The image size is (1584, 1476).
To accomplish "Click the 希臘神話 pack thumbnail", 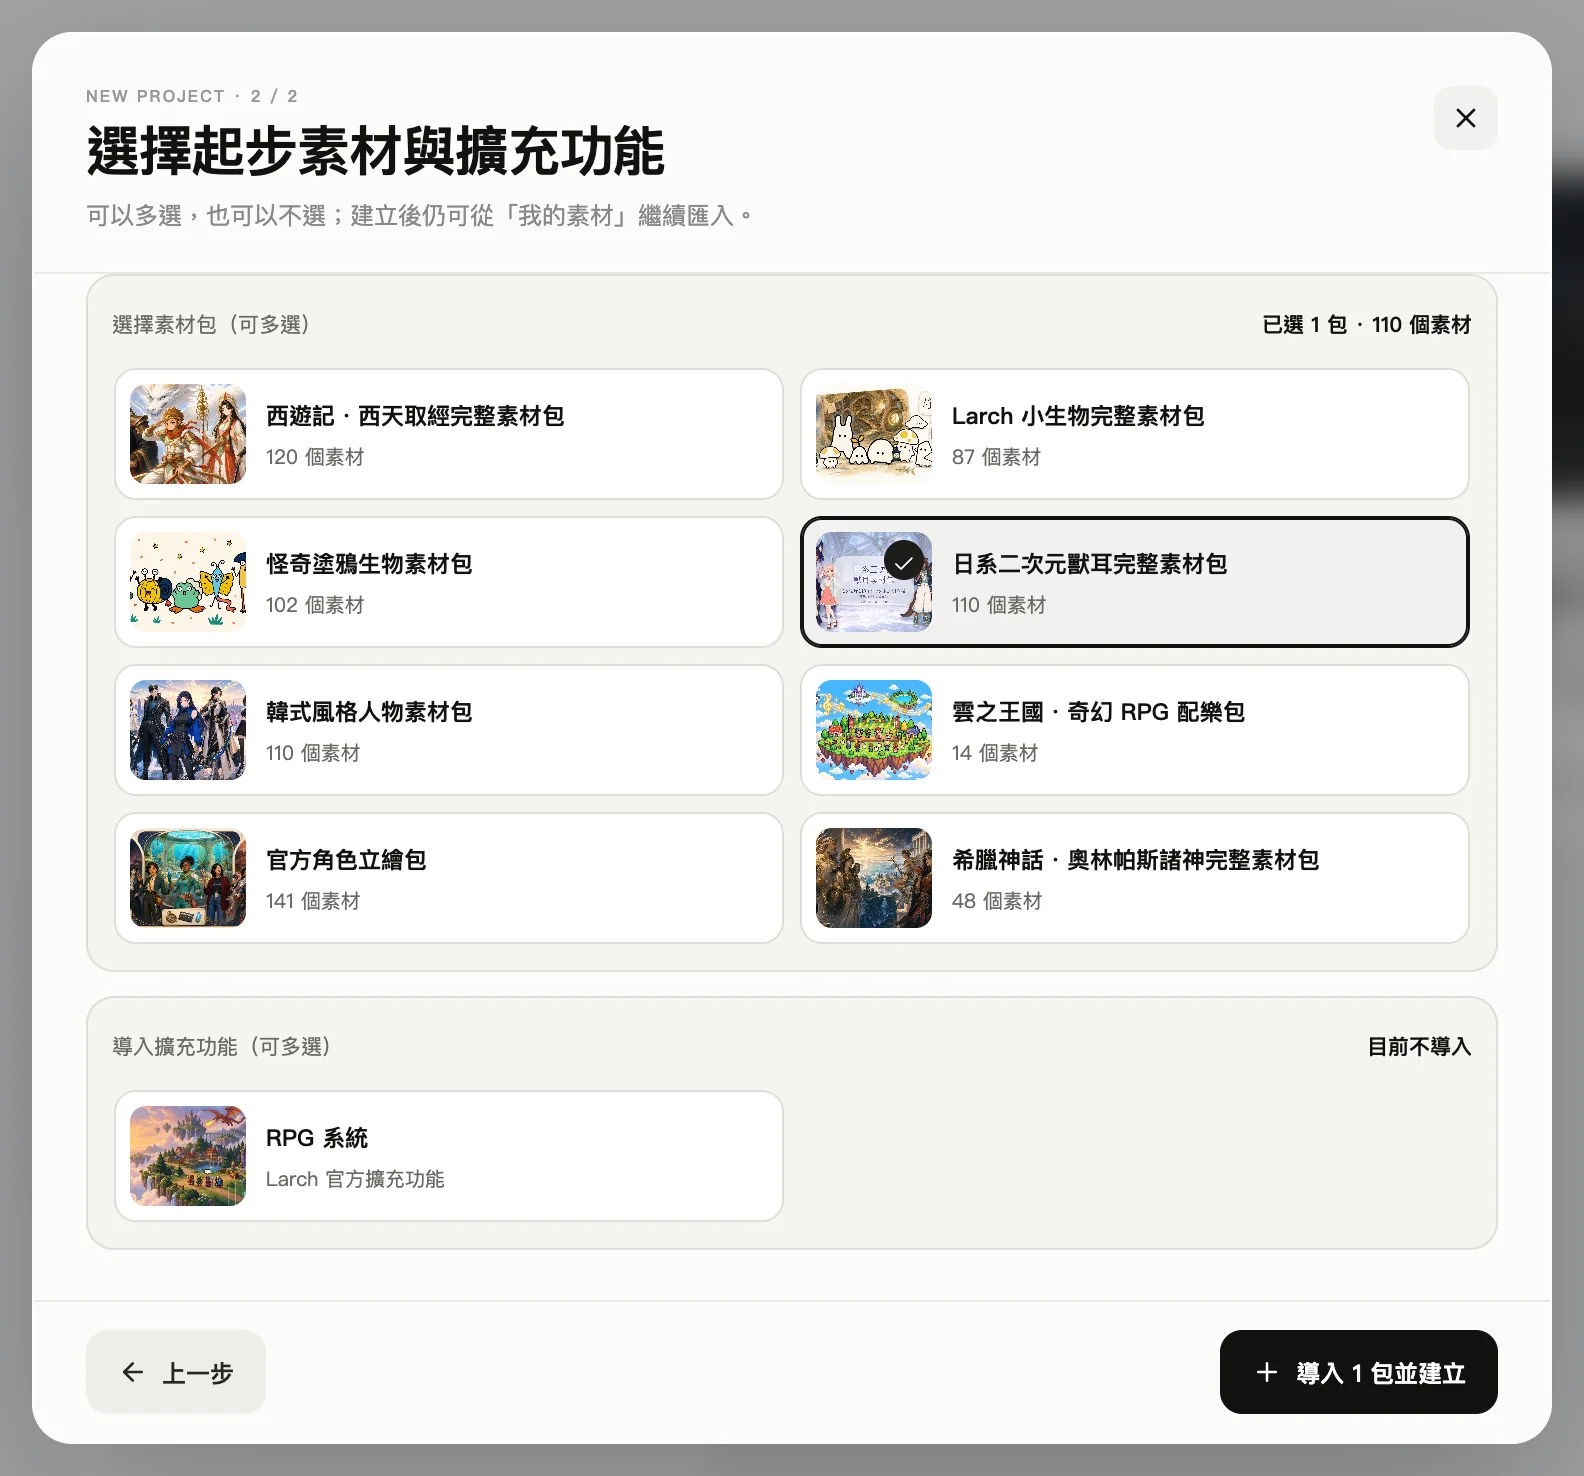I will coord(874,878).
